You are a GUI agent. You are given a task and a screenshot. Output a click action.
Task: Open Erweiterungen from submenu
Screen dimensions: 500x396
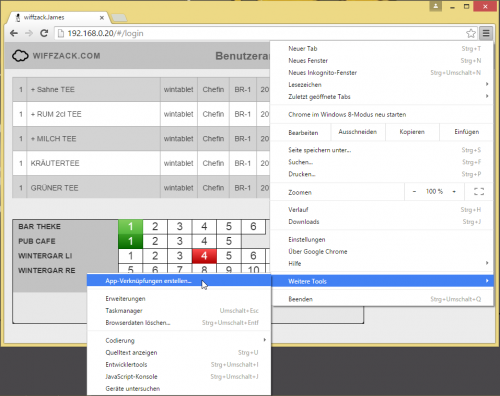pos(179,299)
